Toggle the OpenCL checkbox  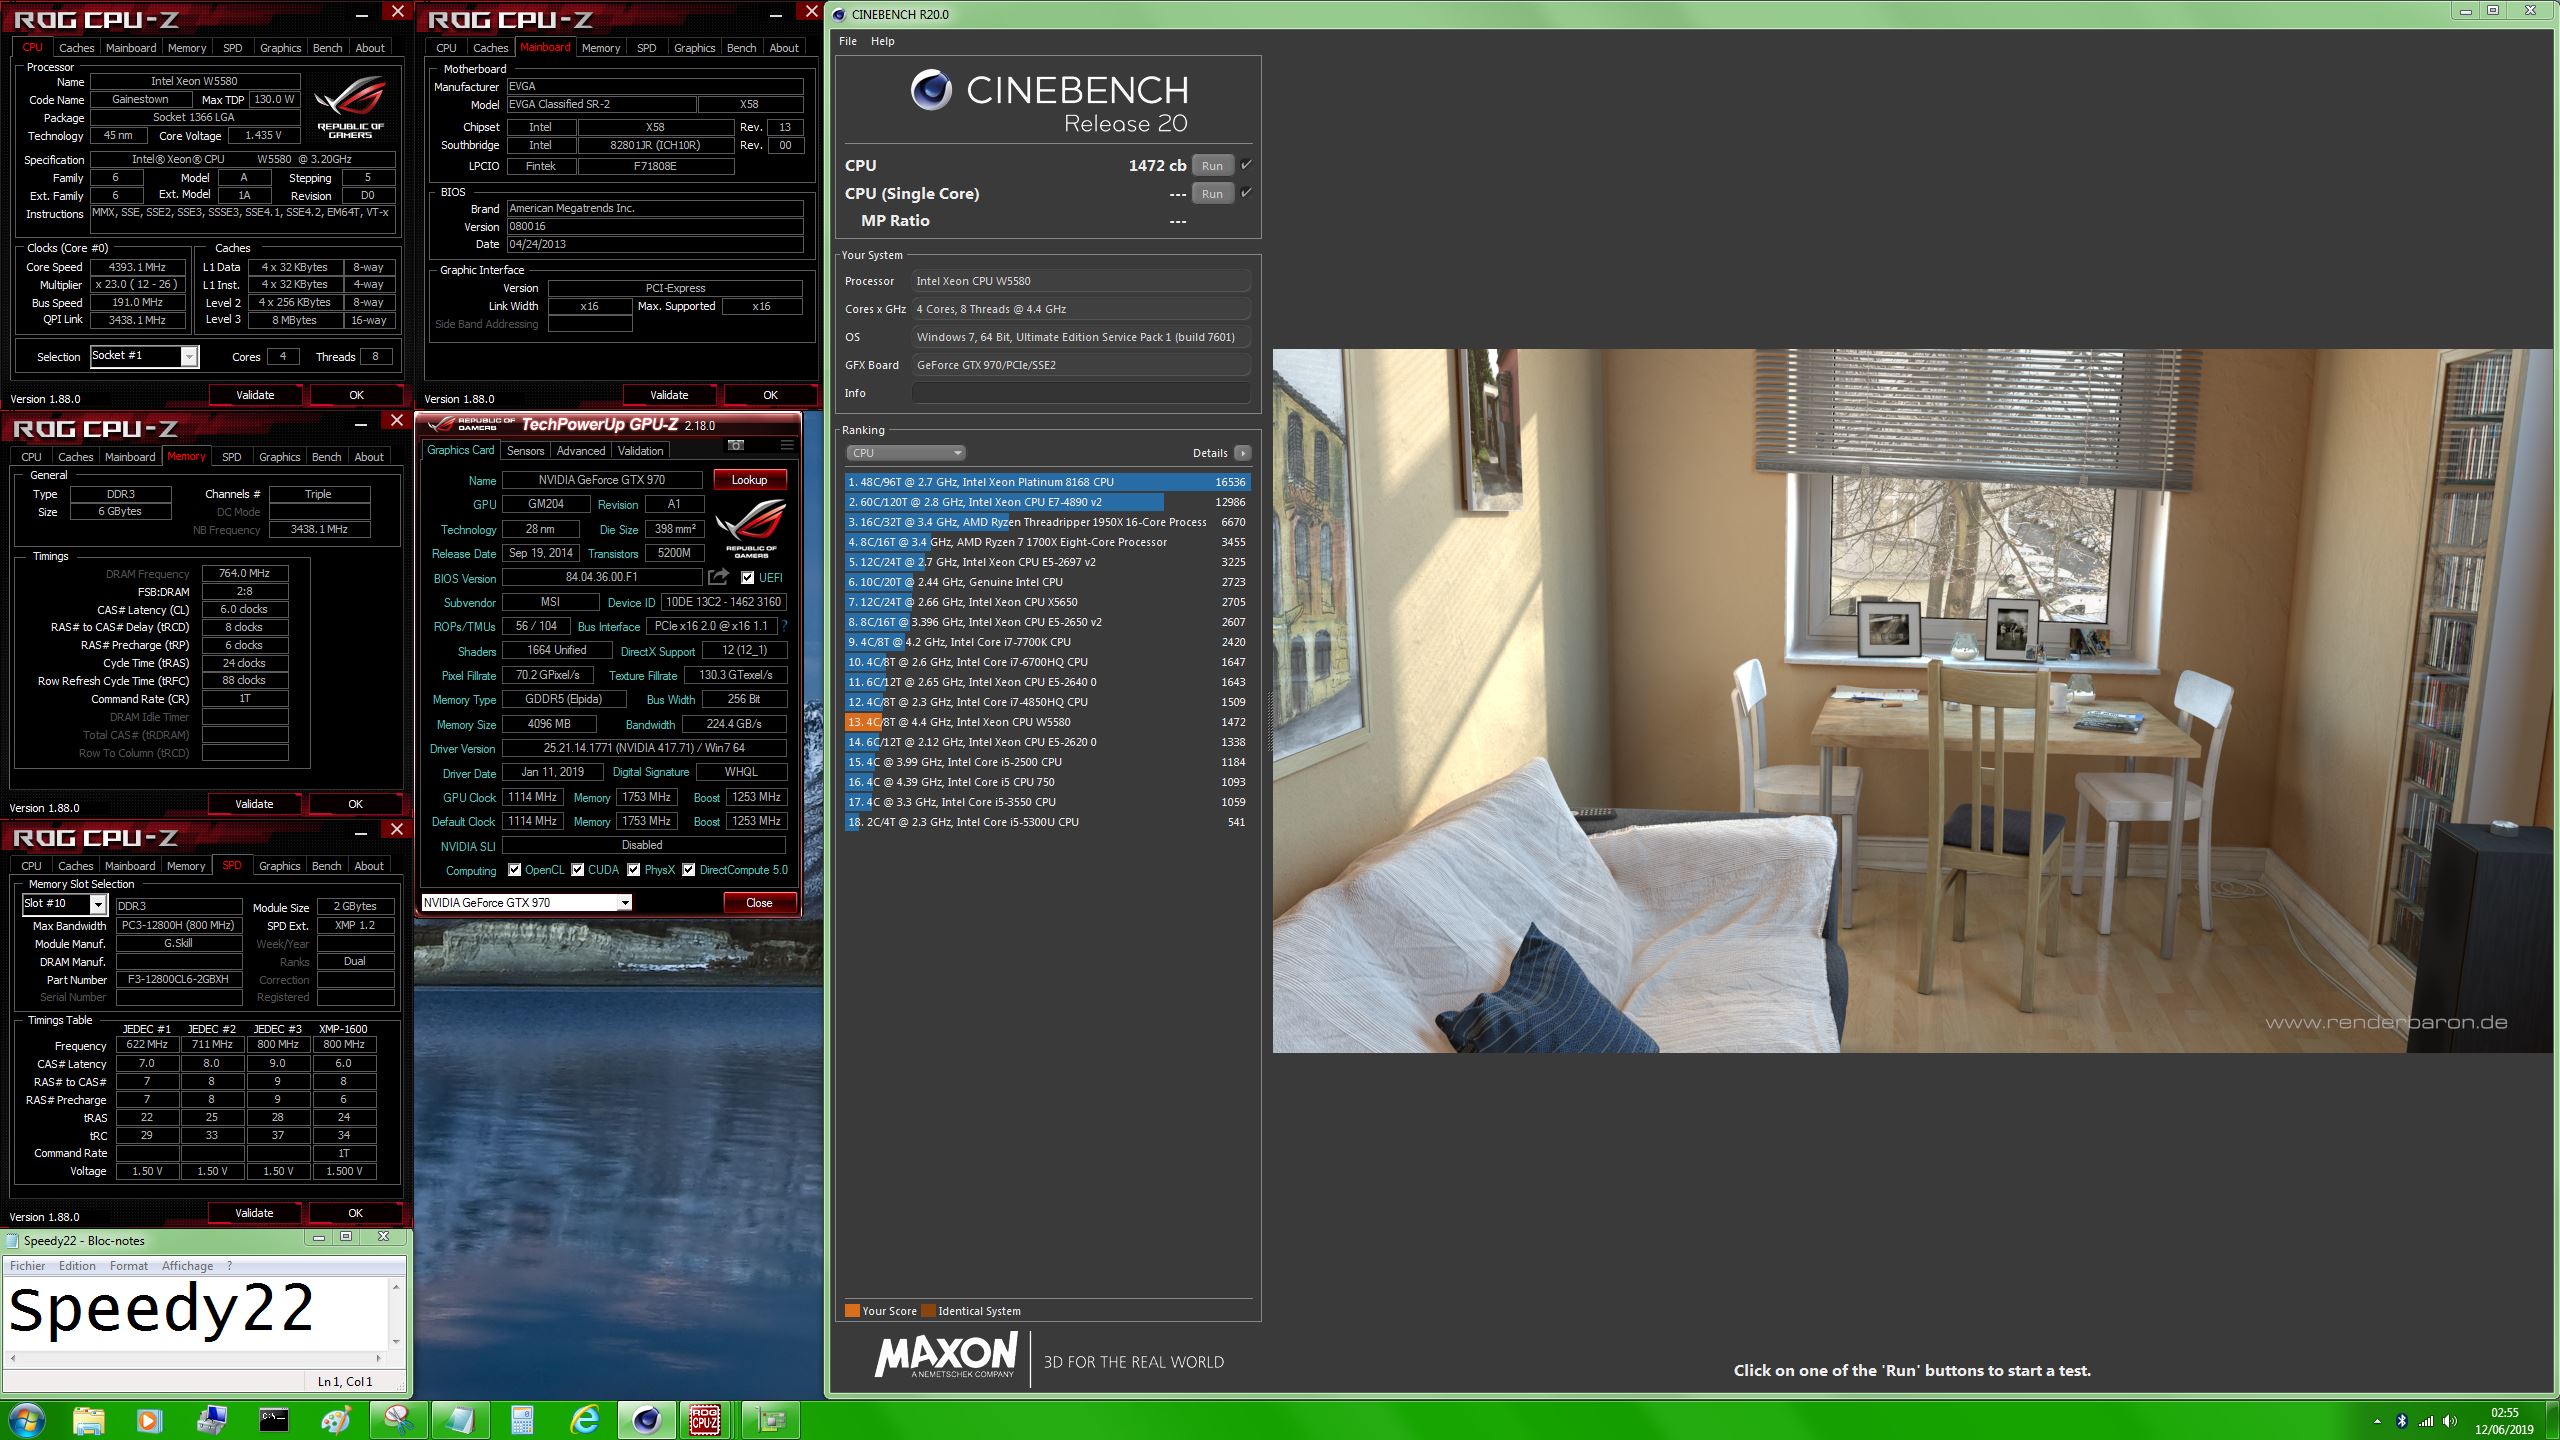coord(514,870)
